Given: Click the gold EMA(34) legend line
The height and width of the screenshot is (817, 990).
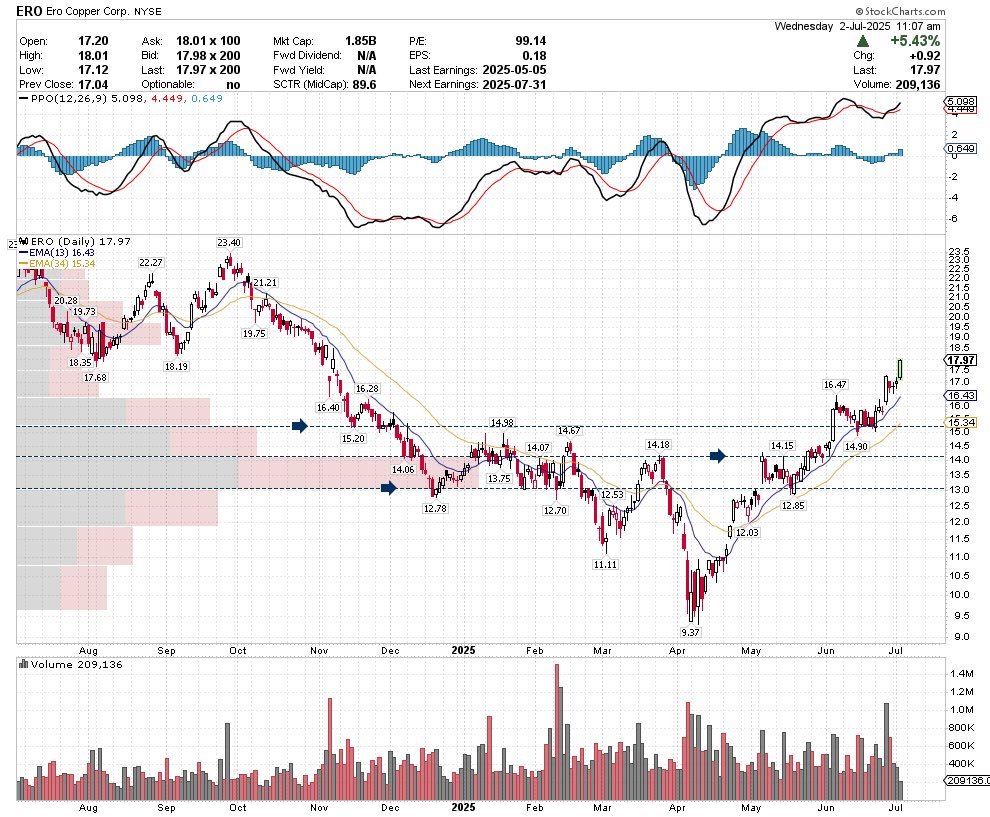Looking at the screenshot, I should click(x=24, y=263).
